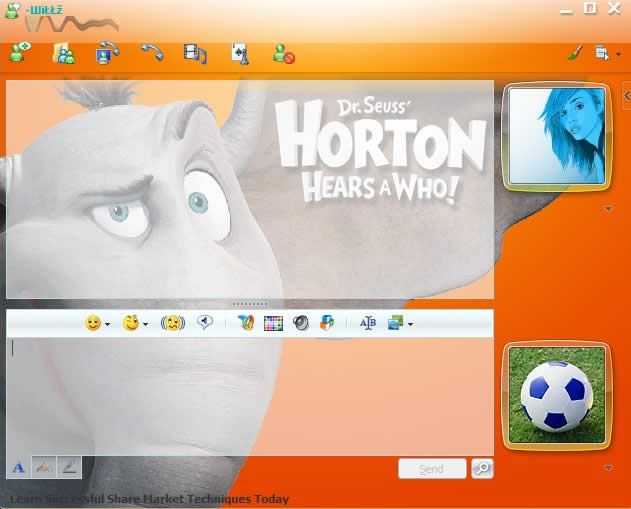Switch to handwriting mode
This screenshot has height=509, width=631.
click(x=44, y=468)
